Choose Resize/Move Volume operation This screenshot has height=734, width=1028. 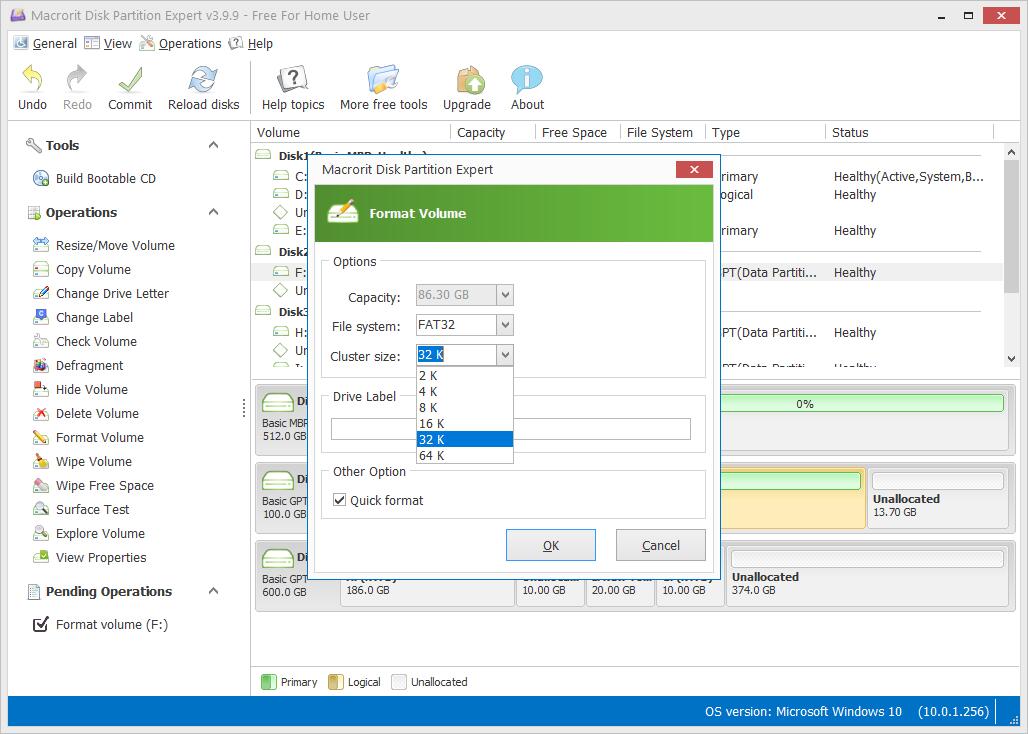[x=115, y=246]
